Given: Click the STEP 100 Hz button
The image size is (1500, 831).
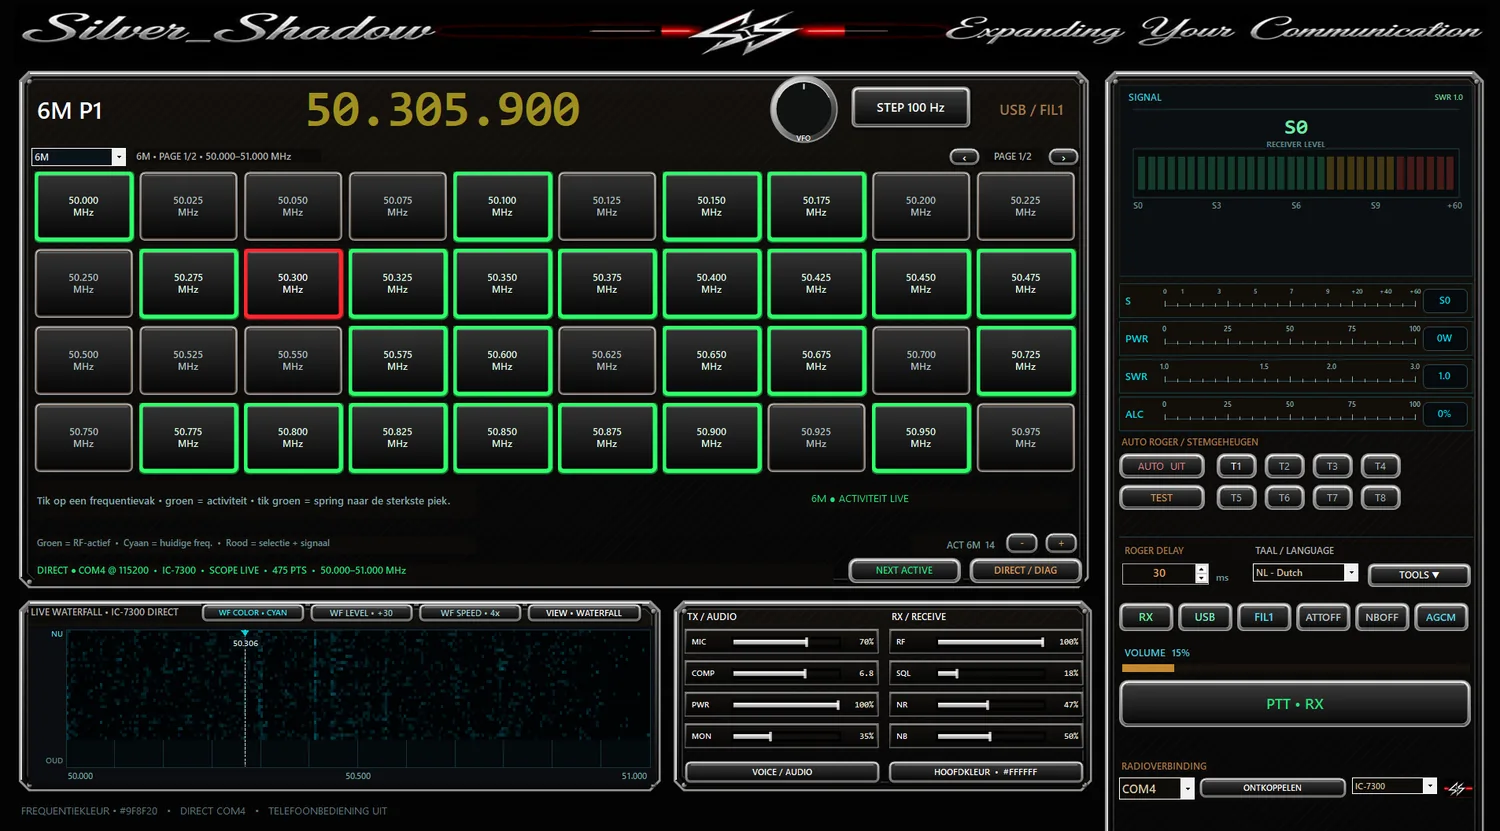Looking at the screenshot, I should coord(910,108).
